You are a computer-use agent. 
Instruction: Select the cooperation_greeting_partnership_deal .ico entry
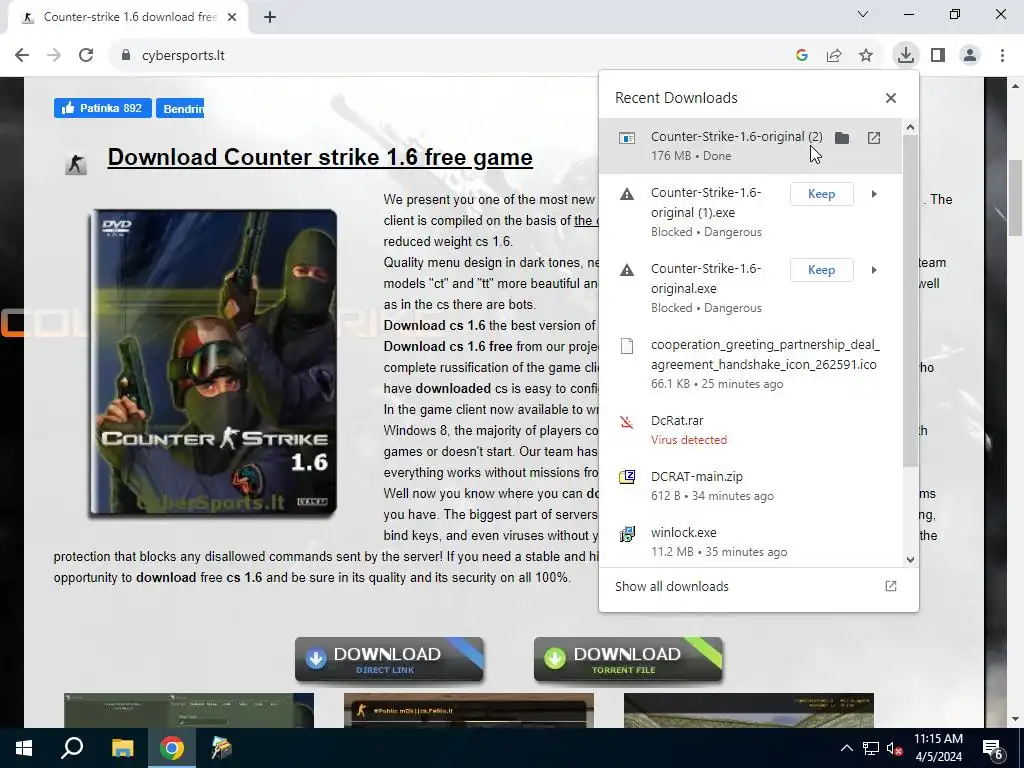[750, 364]
